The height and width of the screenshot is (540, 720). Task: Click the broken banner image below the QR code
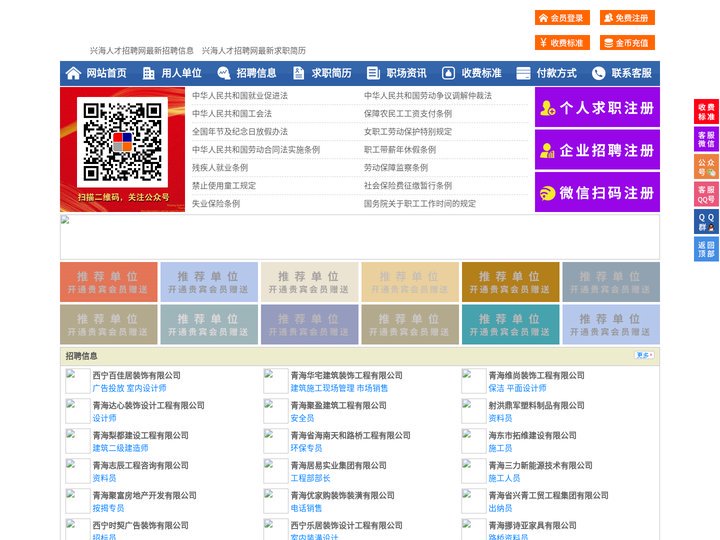coord(360,237)
